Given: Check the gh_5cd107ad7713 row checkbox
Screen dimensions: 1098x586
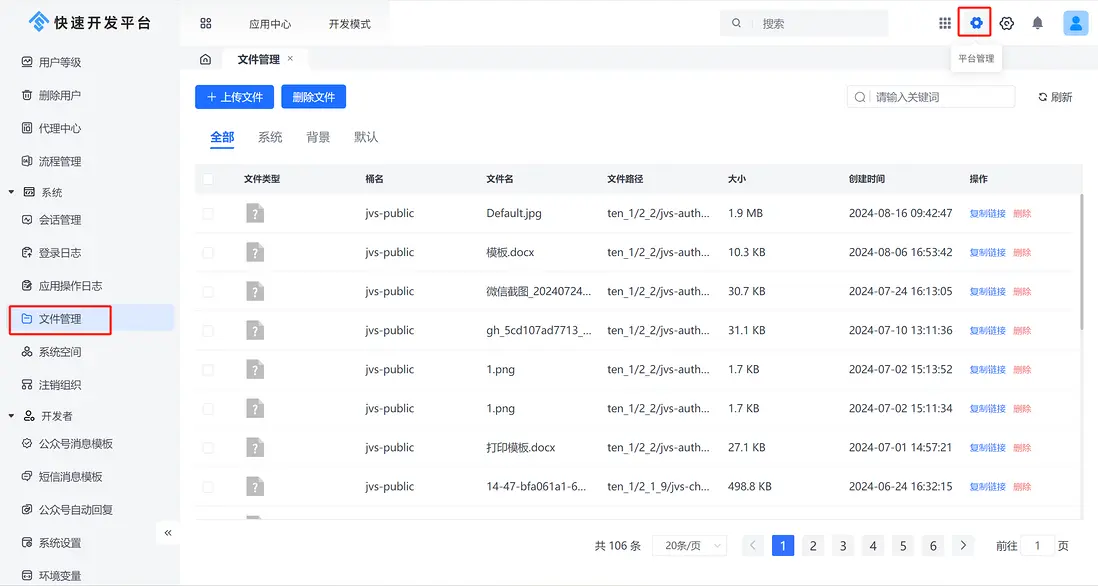Looking at the screenshot, I should (208, 330).
